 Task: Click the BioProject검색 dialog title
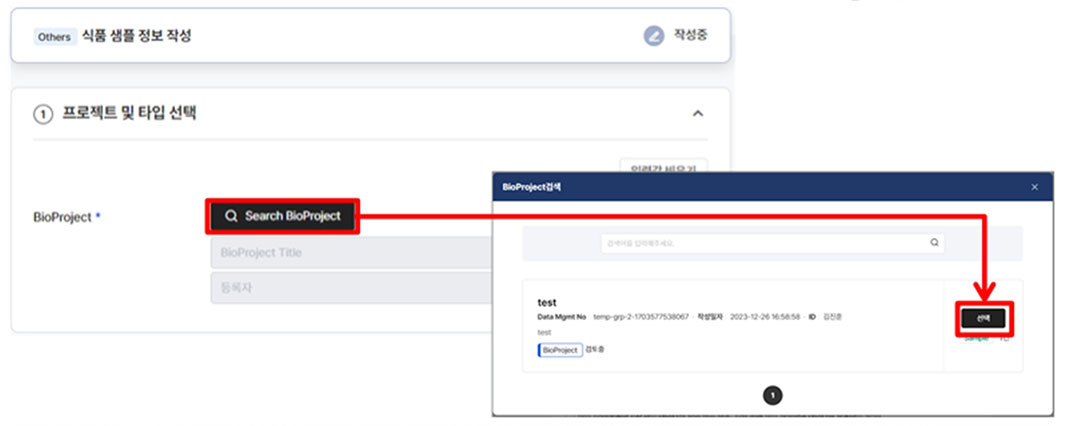(x=532, y=187)
